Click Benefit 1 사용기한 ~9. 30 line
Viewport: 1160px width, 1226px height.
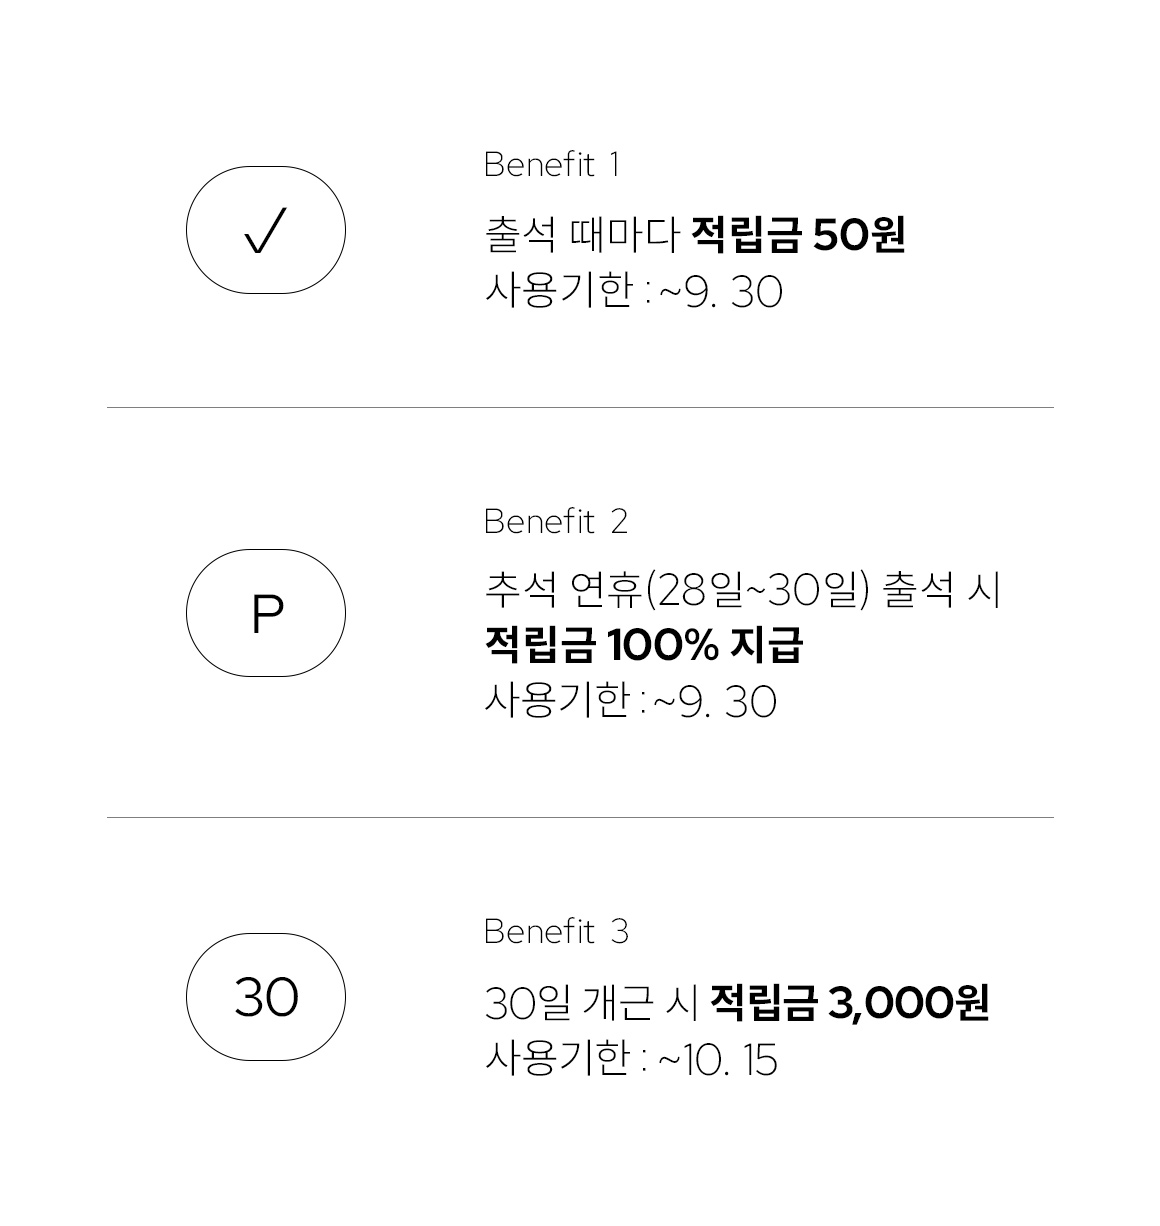click(x=633, y=292)
